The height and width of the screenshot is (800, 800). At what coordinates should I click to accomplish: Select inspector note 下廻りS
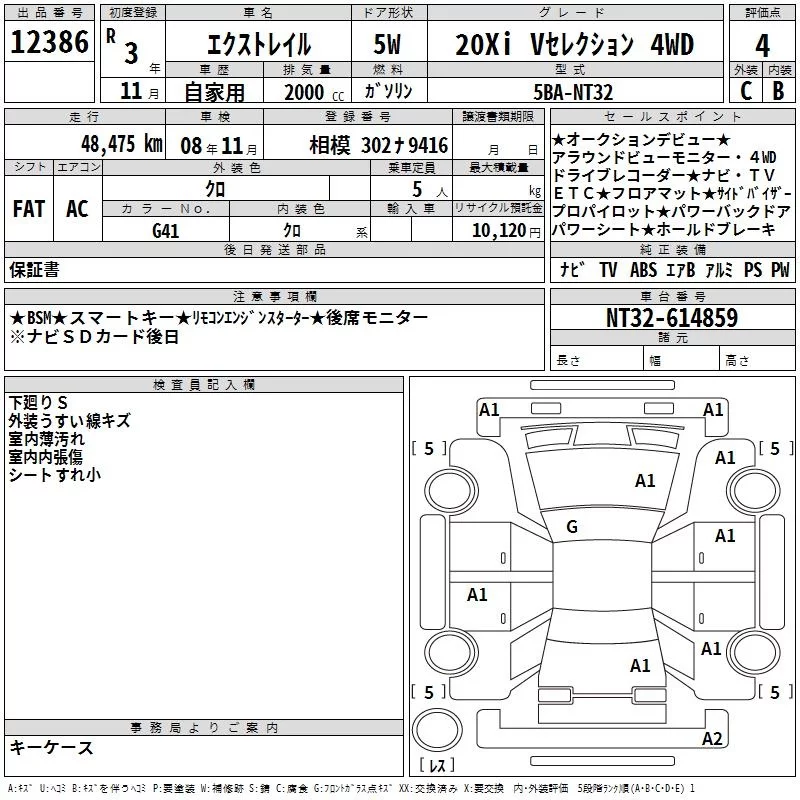click(x=38, y=403)
